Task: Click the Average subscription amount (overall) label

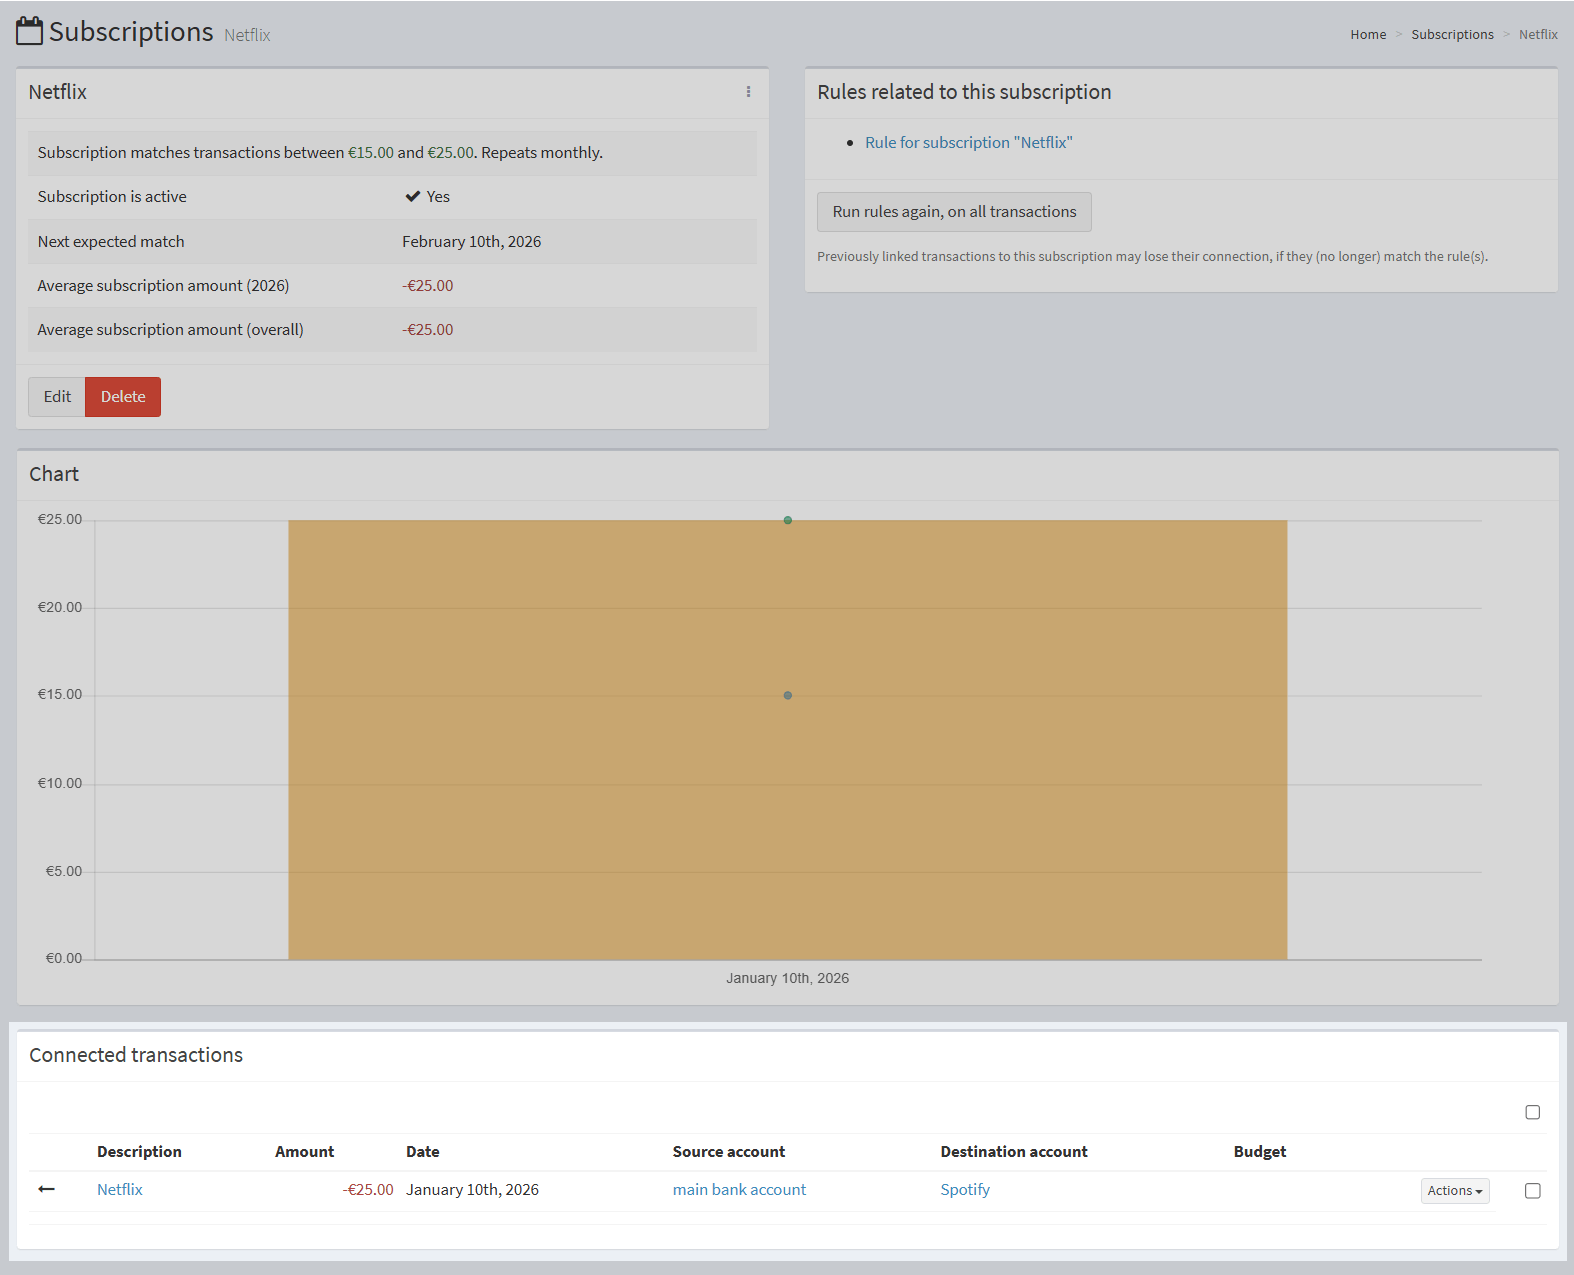Action: pos(170,330)
